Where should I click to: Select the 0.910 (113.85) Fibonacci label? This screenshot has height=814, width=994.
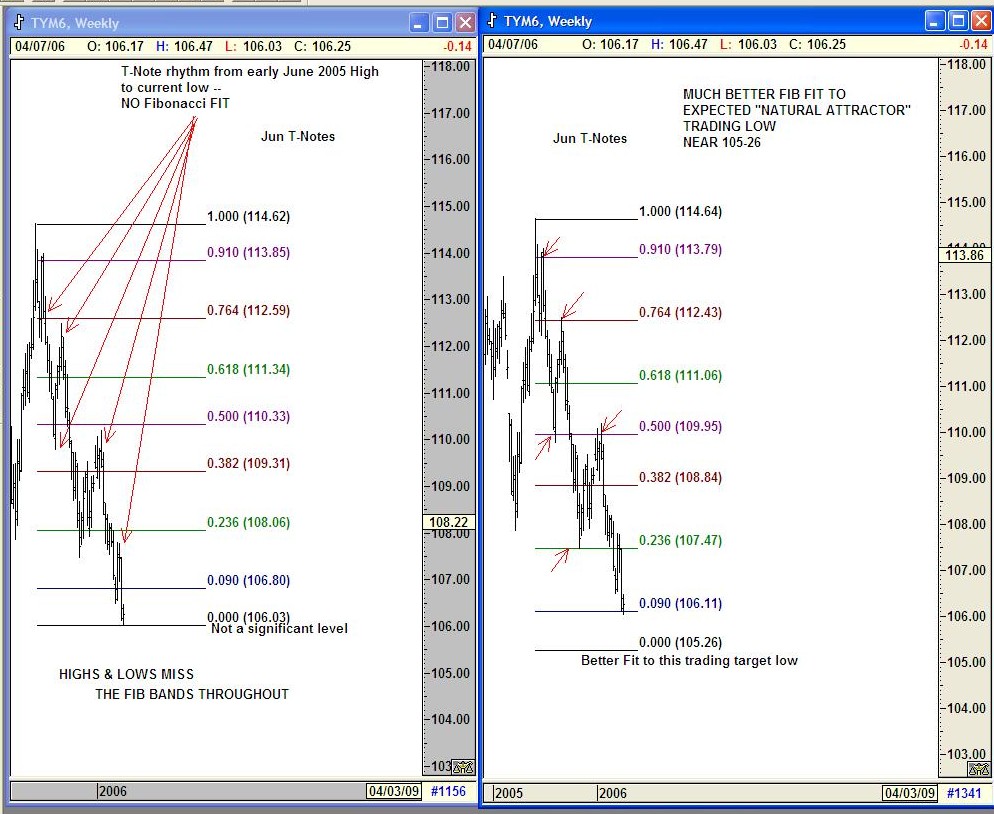pyautogui.click(x=248, y=252)
